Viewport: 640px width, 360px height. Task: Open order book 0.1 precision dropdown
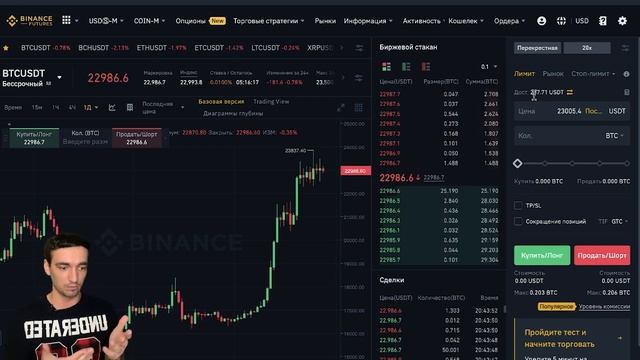point(489,67)
